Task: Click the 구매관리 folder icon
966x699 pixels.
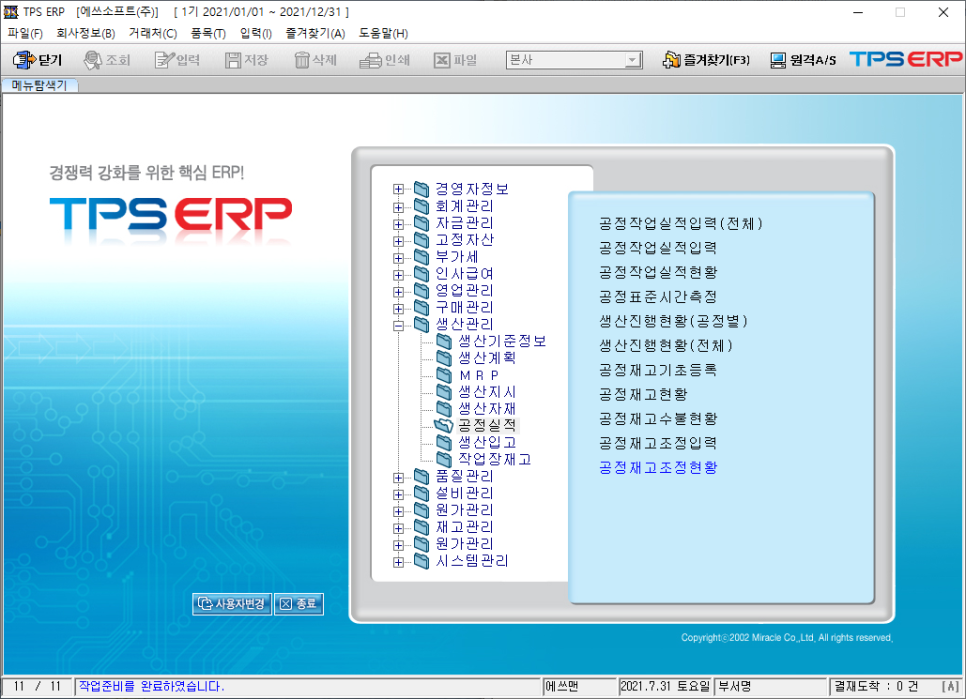Action: (x=421, y=307)
